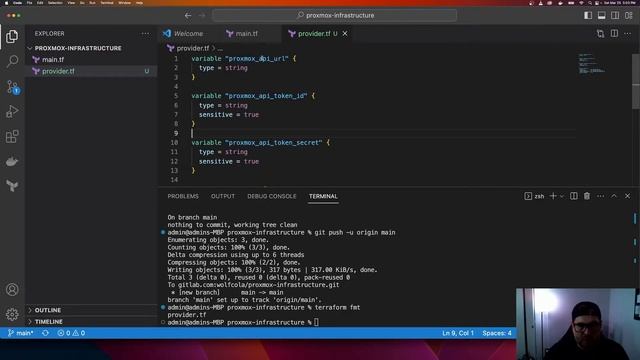
Task: Click provider.tf in the breadcrumb
Action: click(193, 48)
